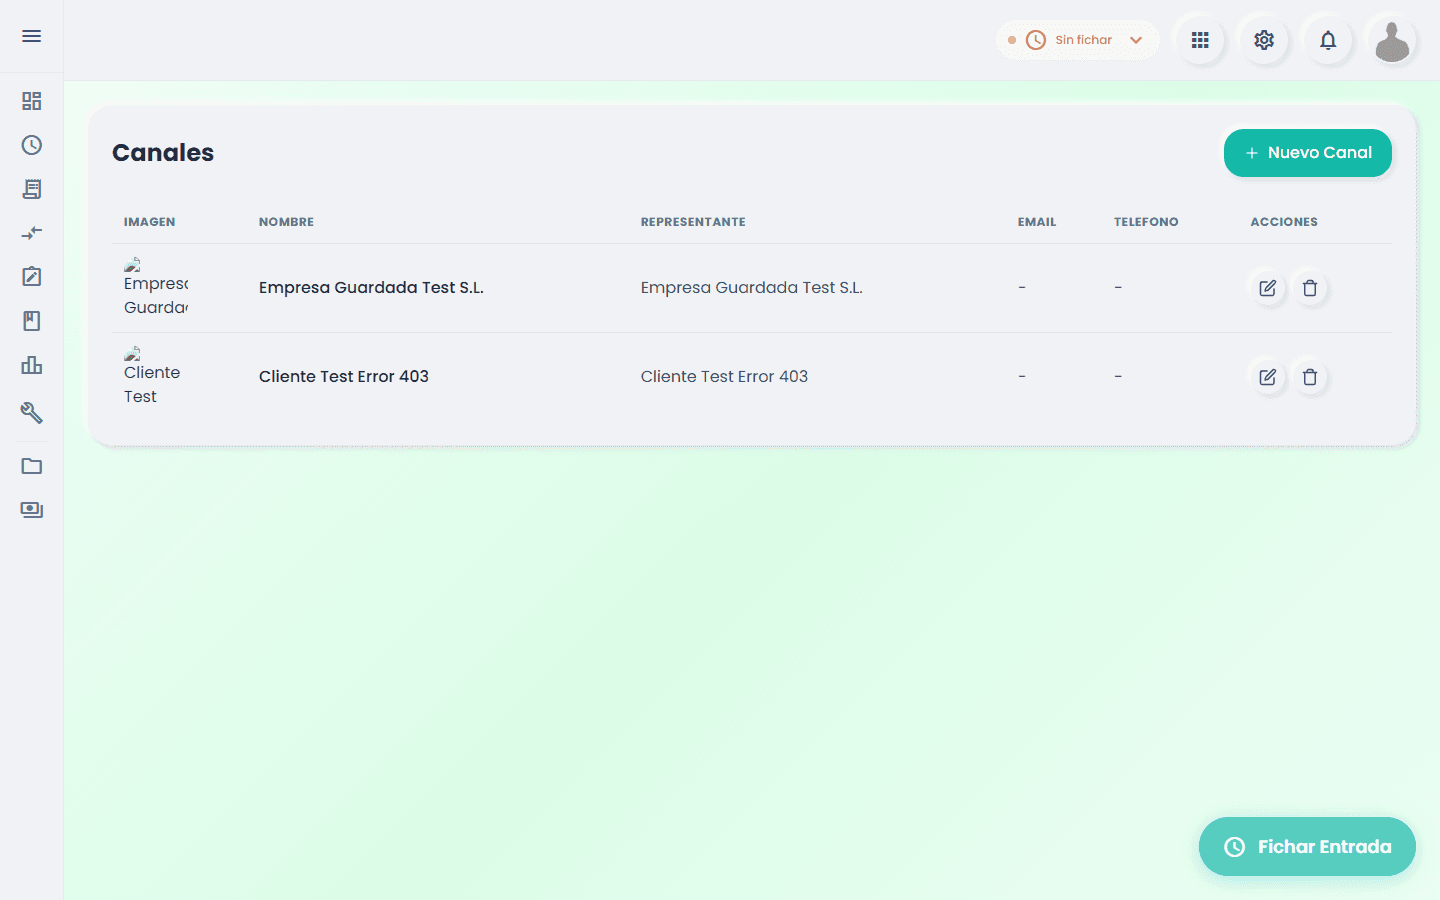Click the money payments sidebar icon
1440x900 pixels.
pos(32,510)
